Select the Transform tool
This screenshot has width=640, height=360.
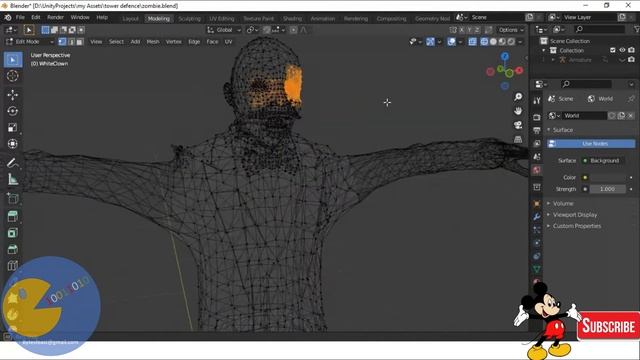point(13,144)
